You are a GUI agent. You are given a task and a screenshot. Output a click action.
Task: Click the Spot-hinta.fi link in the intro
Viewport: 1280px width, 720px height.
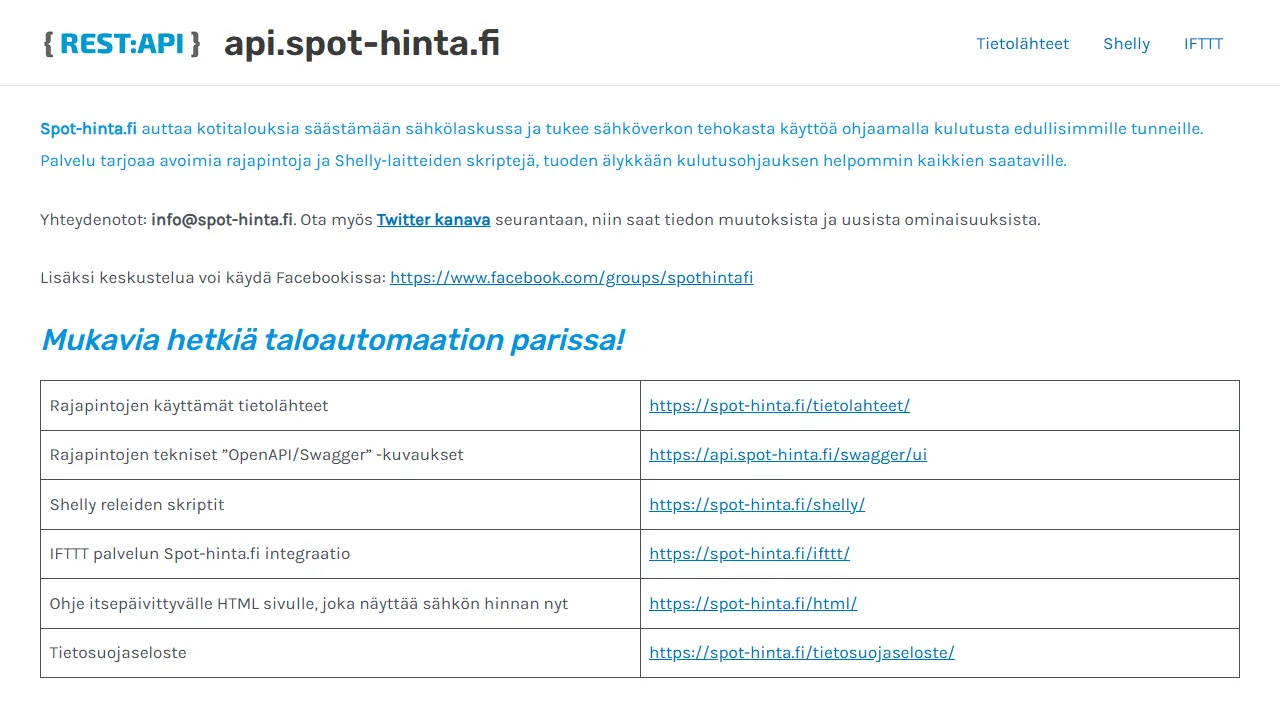(x=88, y=128)
